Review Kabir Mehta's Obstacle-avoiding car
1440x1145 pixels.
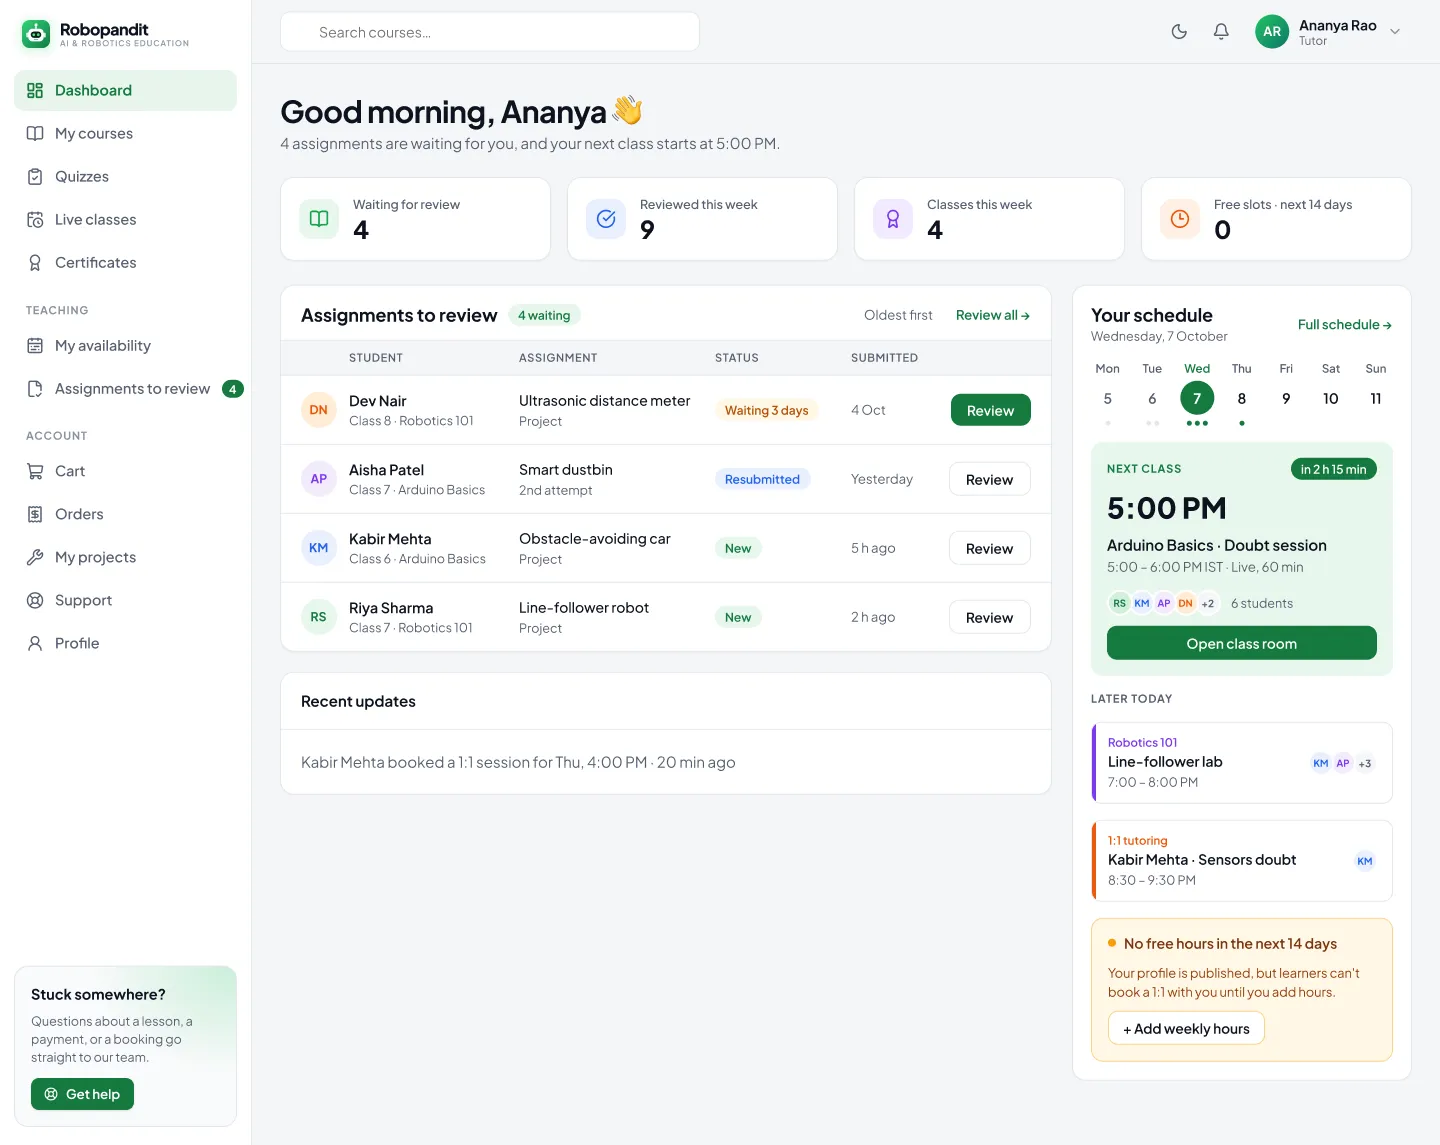click(x=990, y=548)
